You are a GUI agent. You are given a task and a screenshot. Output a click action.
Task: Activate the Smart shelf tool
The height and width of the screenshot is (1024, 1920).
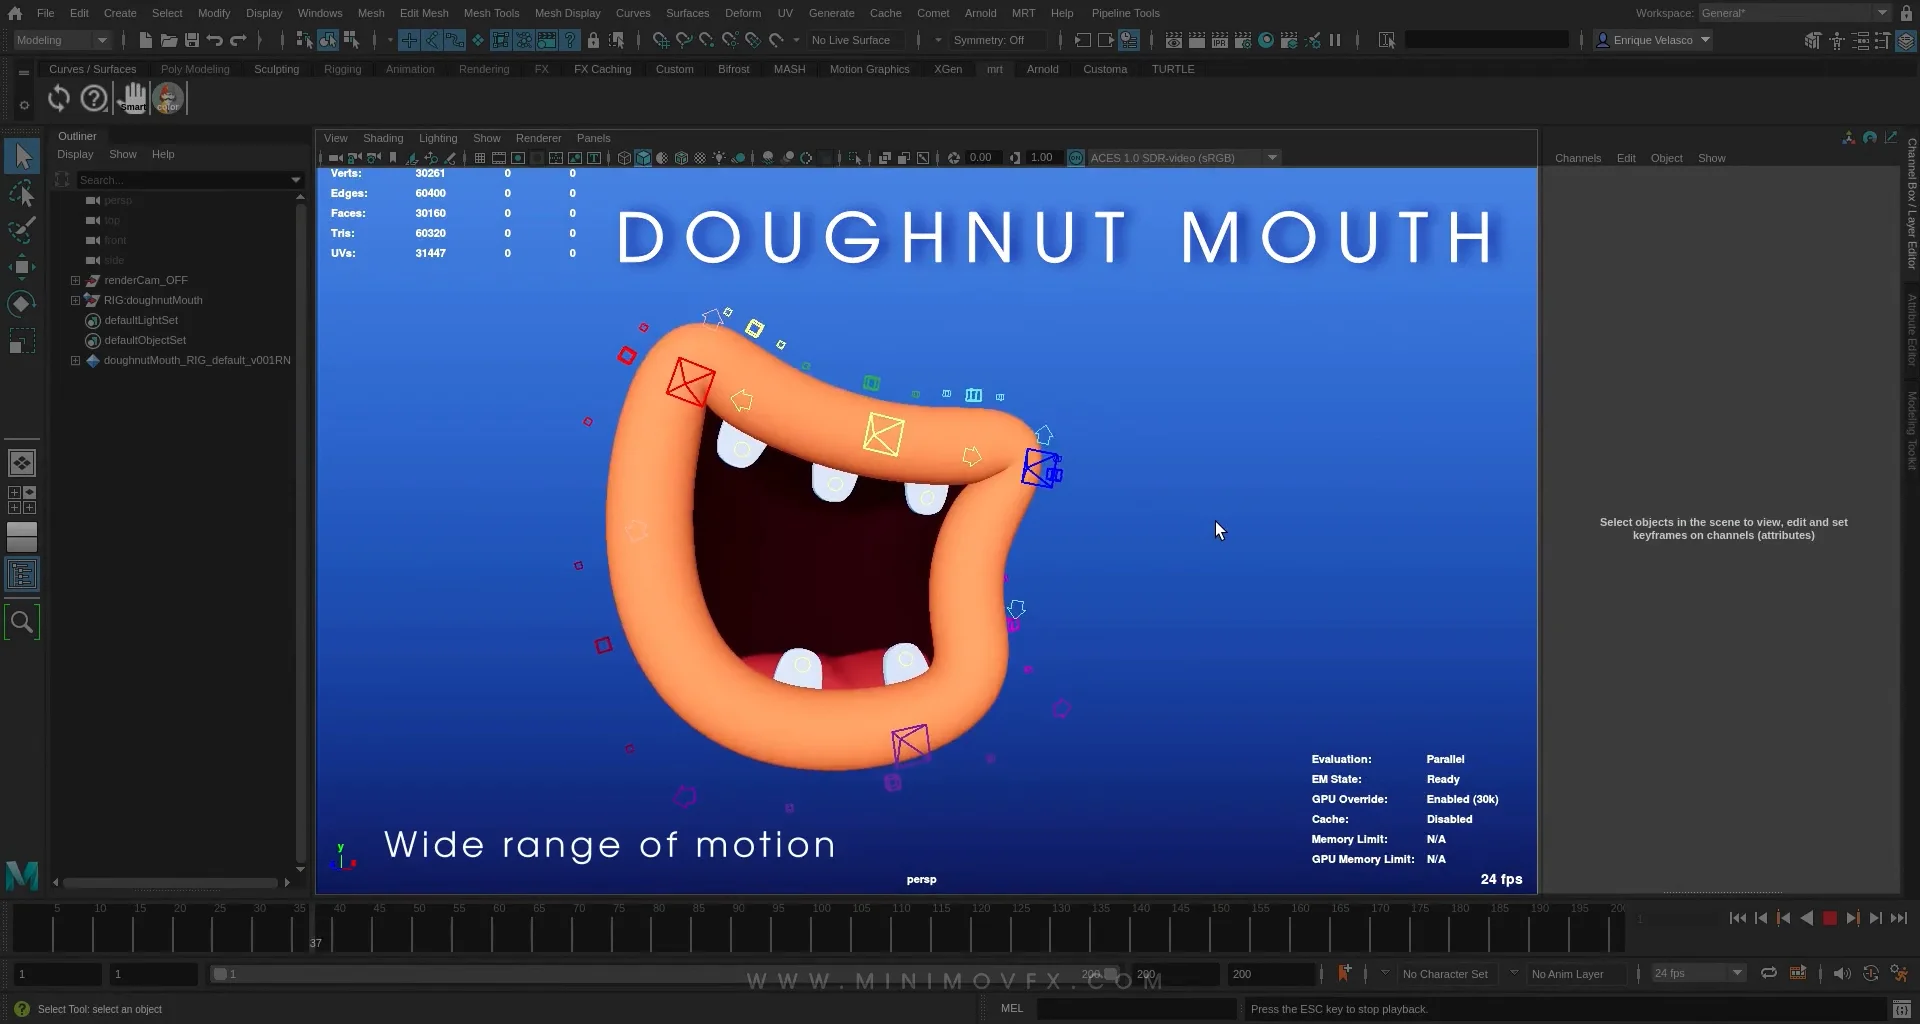coord(133,97)
